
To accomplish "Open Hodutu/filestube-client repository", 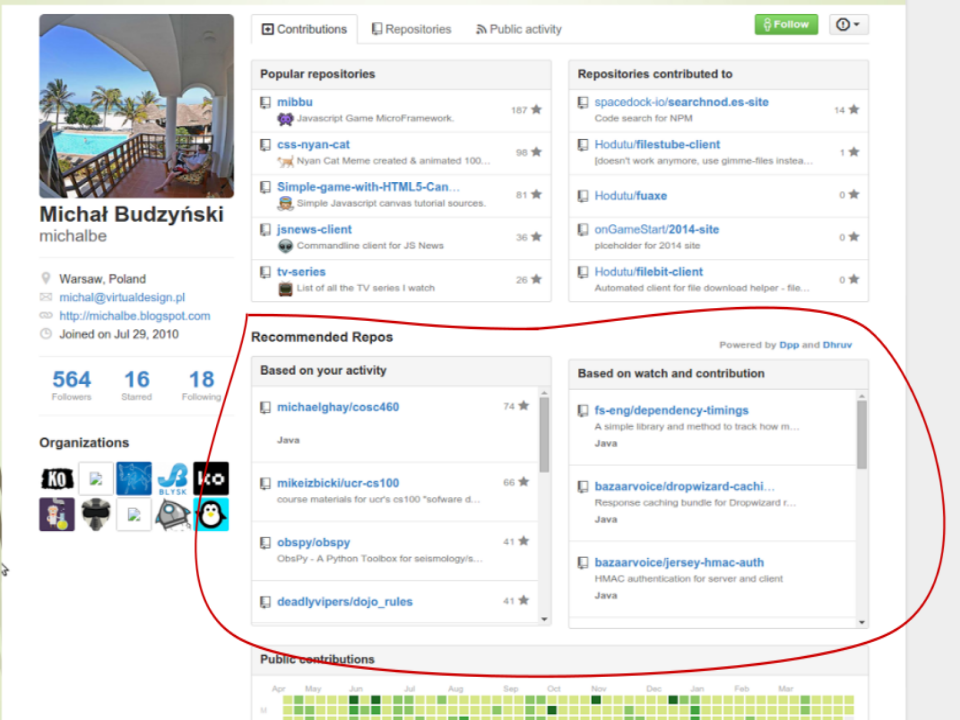I will click(x=657, y=144).
